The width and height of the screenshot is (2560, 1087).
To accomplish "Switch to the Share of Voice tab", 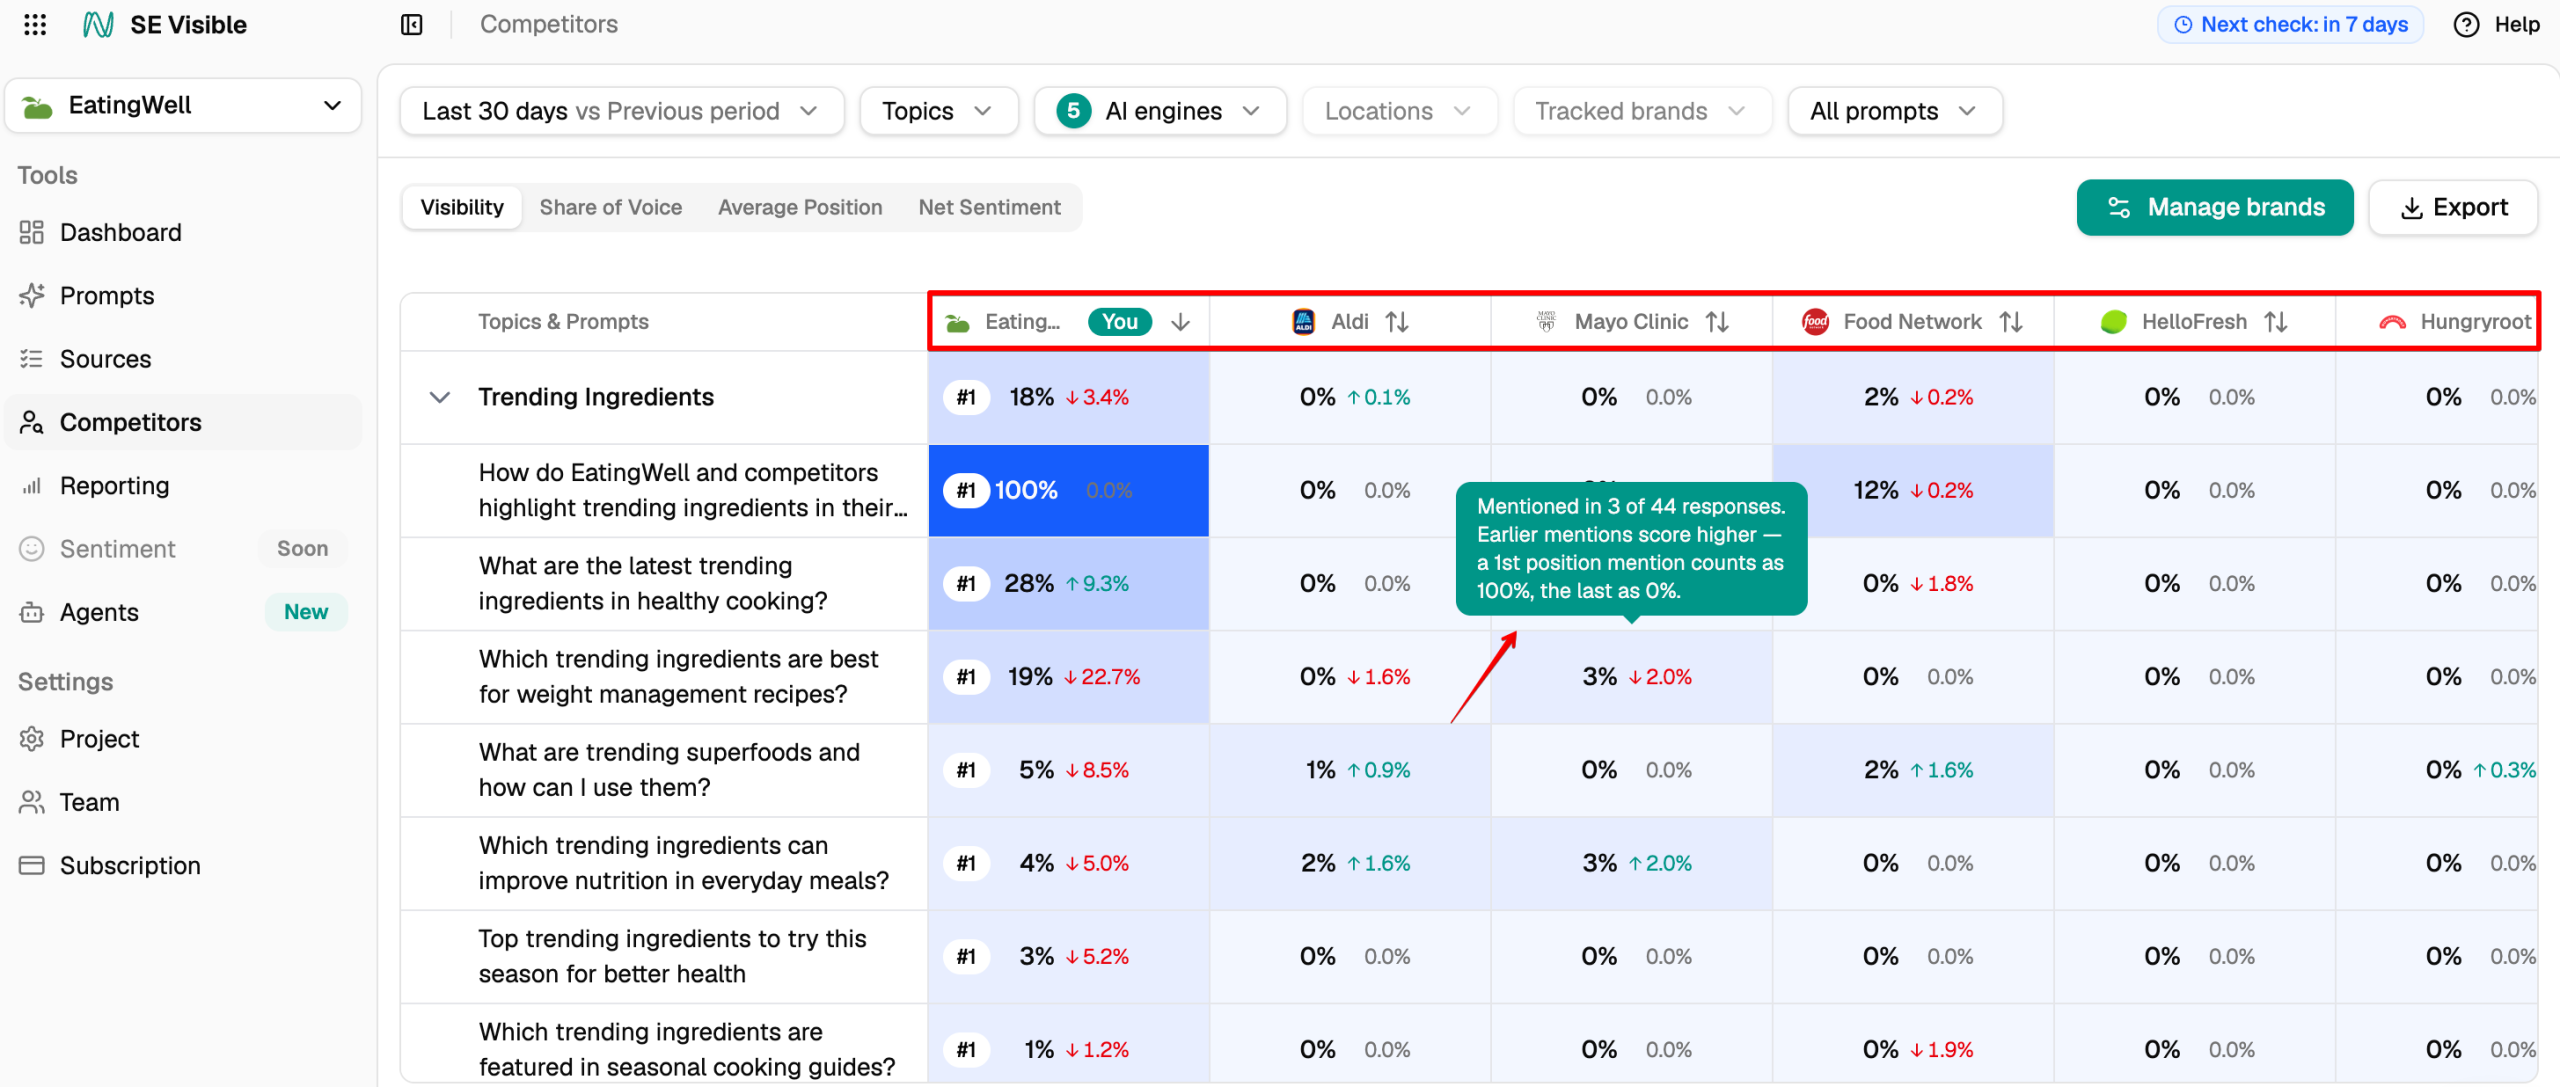I will tap(611, 207).
